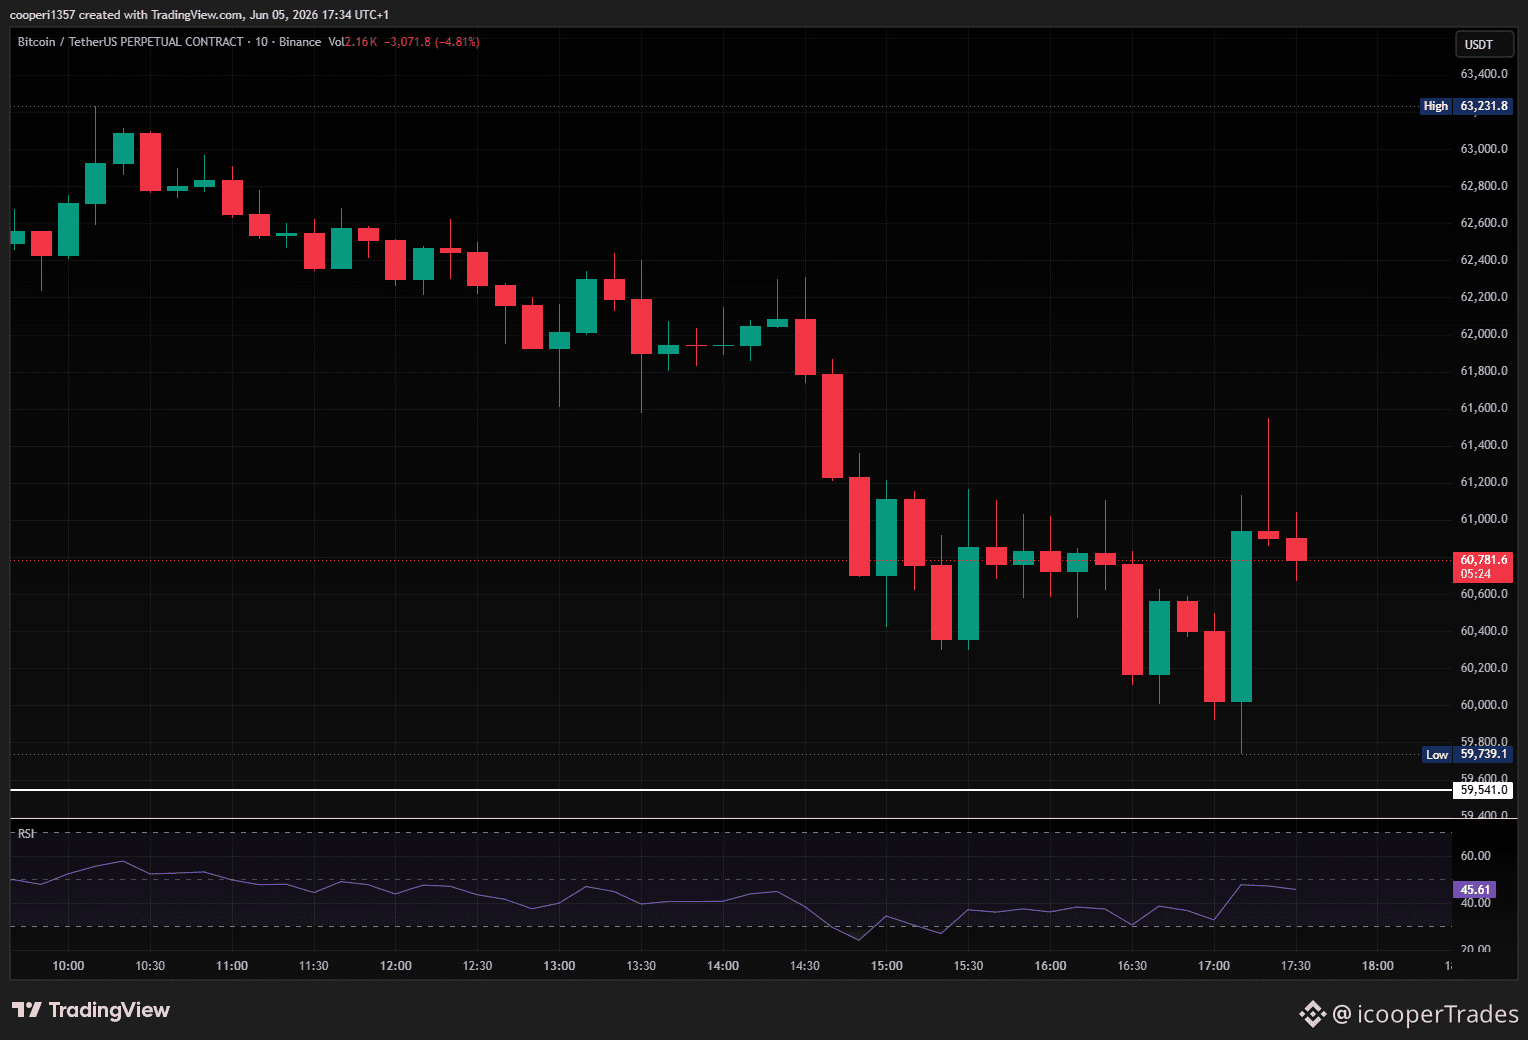Viewport: 1528px width, 1040px height.
Task: Click the 11:00 time axis label
Action: tap(232, 966)
